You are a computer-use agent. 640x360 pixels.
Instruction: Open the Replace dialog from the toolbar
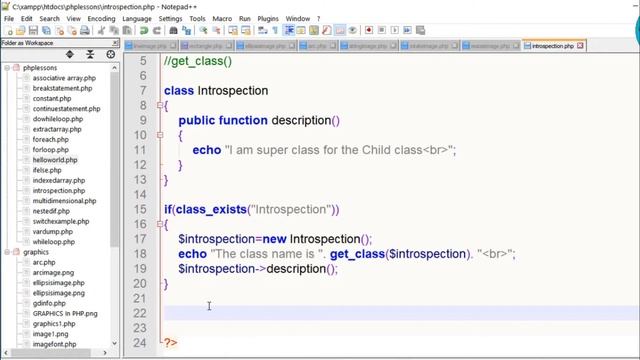click(x=187, y=31)
